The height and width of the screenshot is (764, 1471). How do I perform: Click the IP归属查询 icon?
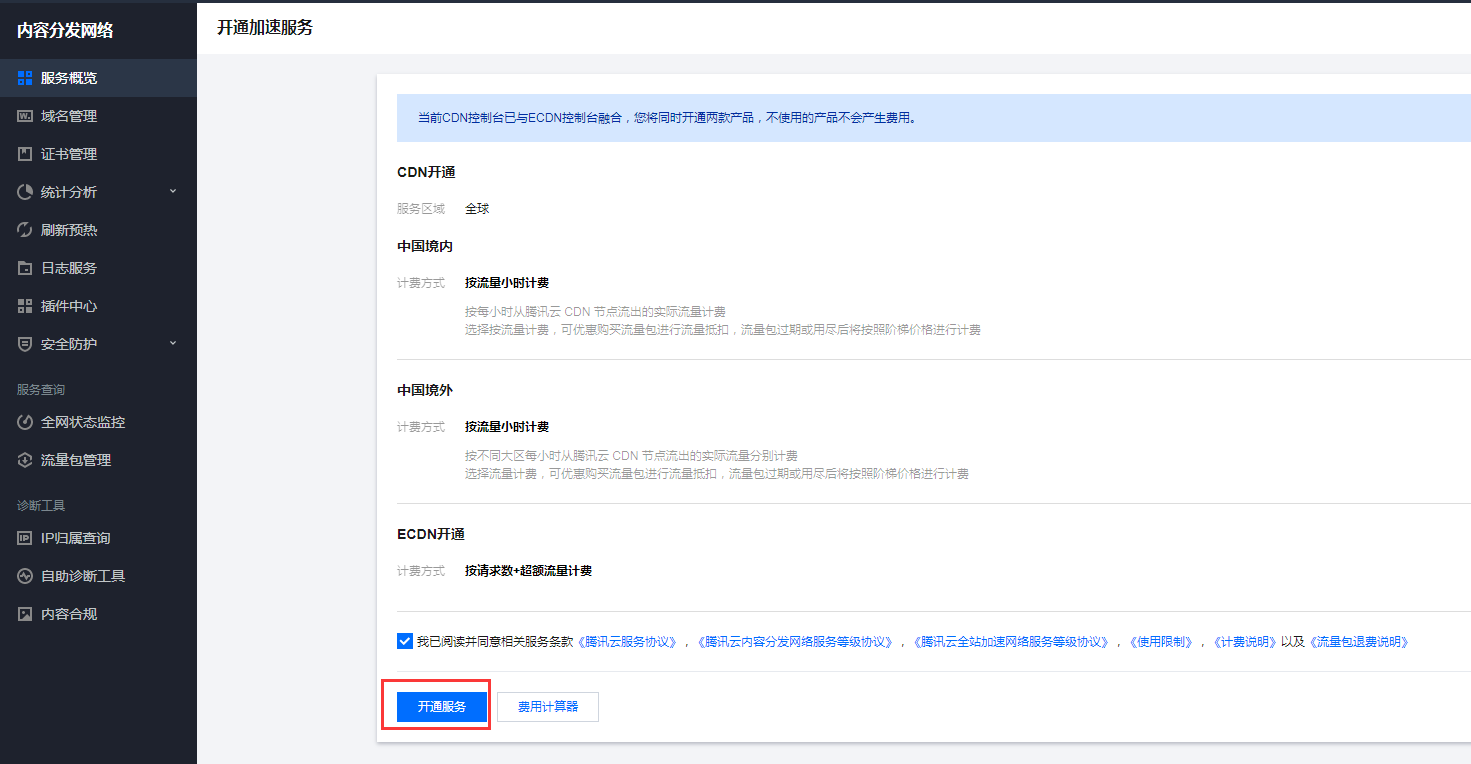25,538
